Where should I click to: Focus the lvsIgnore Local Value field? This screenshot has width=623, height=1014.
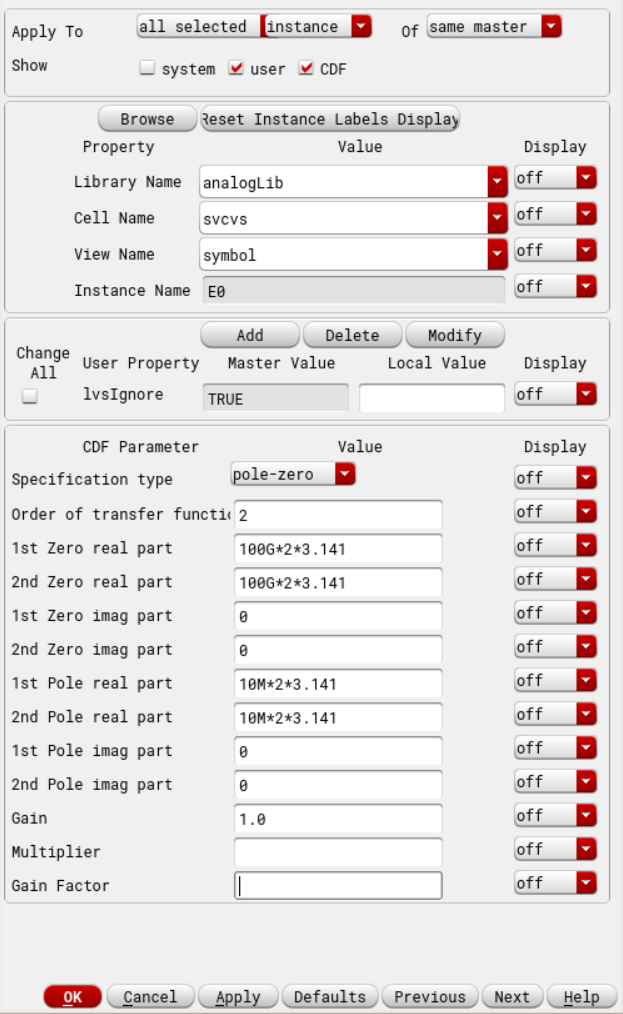(x=432, y=398)
